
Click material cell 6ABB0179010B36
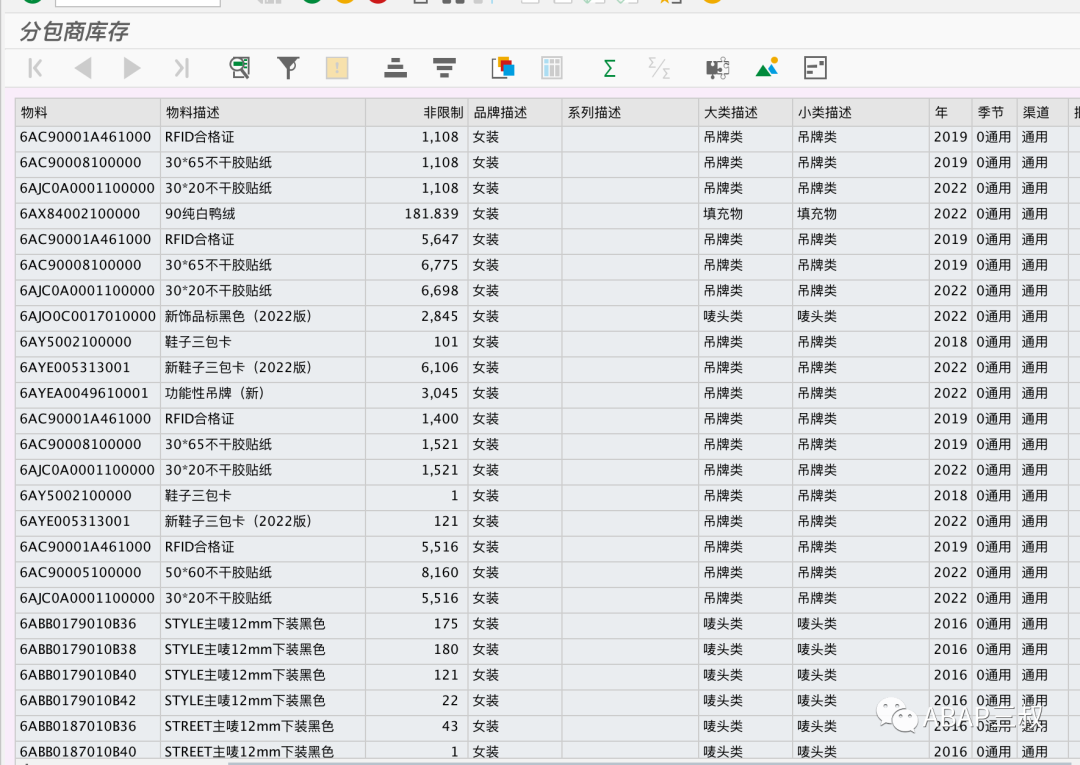88,624
